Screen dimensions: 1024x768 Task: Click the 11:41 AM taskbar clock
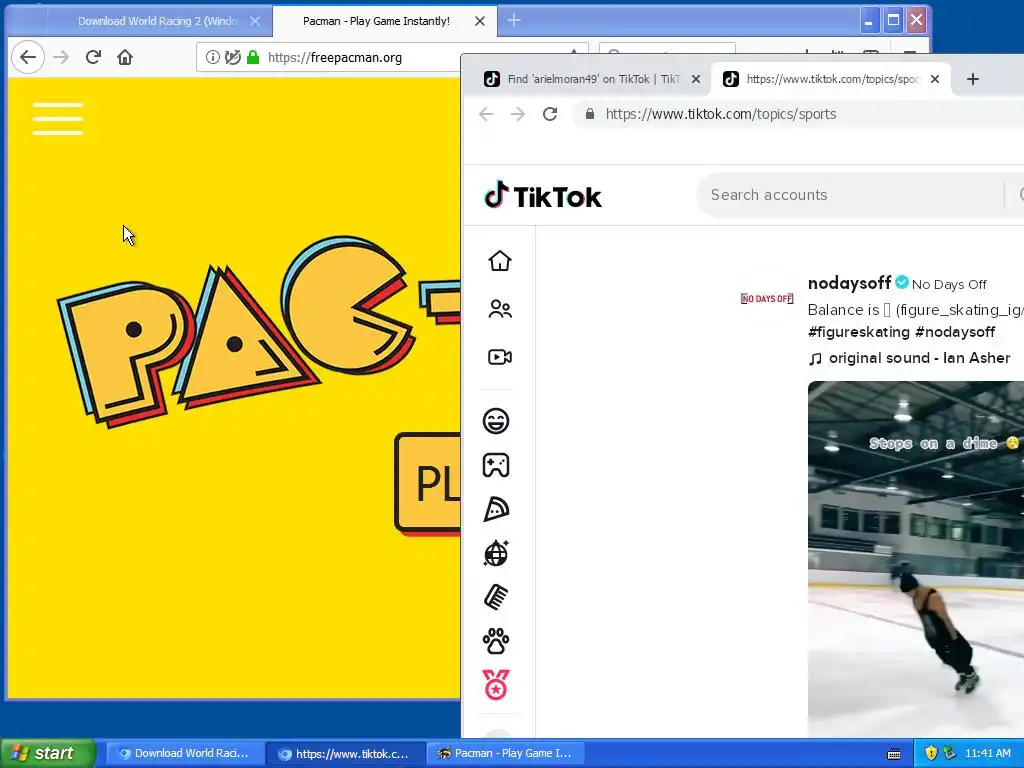(x=987, y=753)
